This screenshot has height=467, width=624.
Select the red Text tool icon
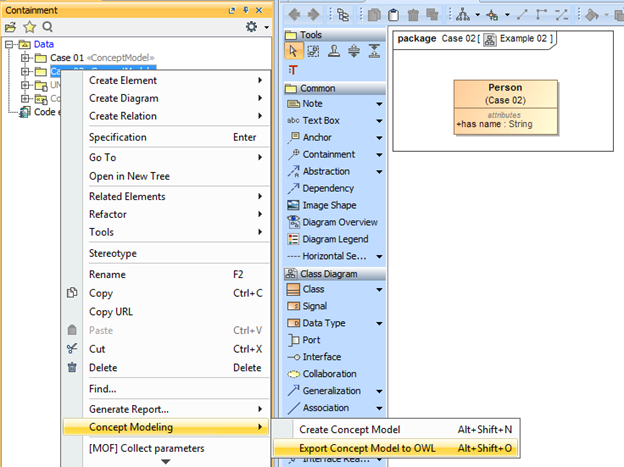point(293,69)
